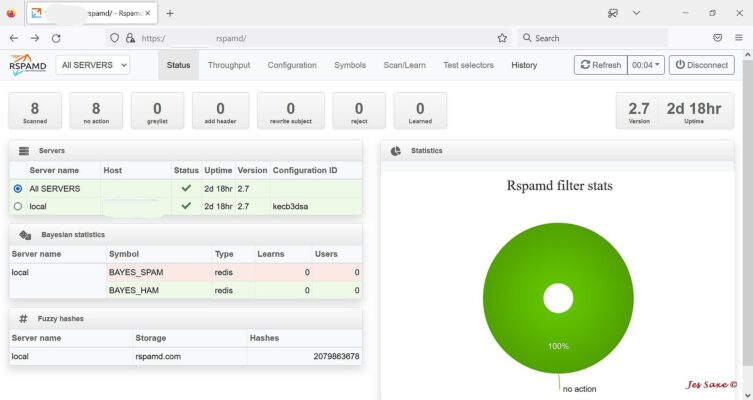This screenshot has width=753, height=400.
Task: Click the RSPAMD logo
Action: click(28, 65)
